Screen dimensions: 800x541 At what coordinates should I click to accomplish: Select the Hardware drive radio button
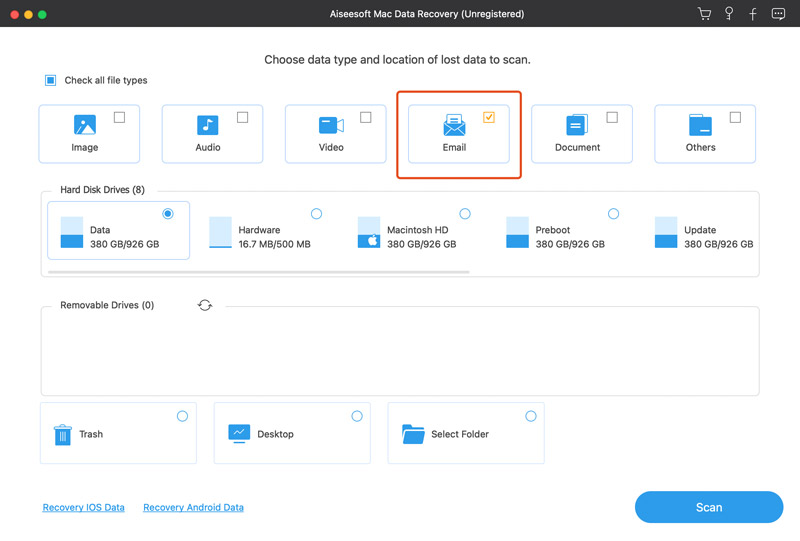[x=316, y=213]
